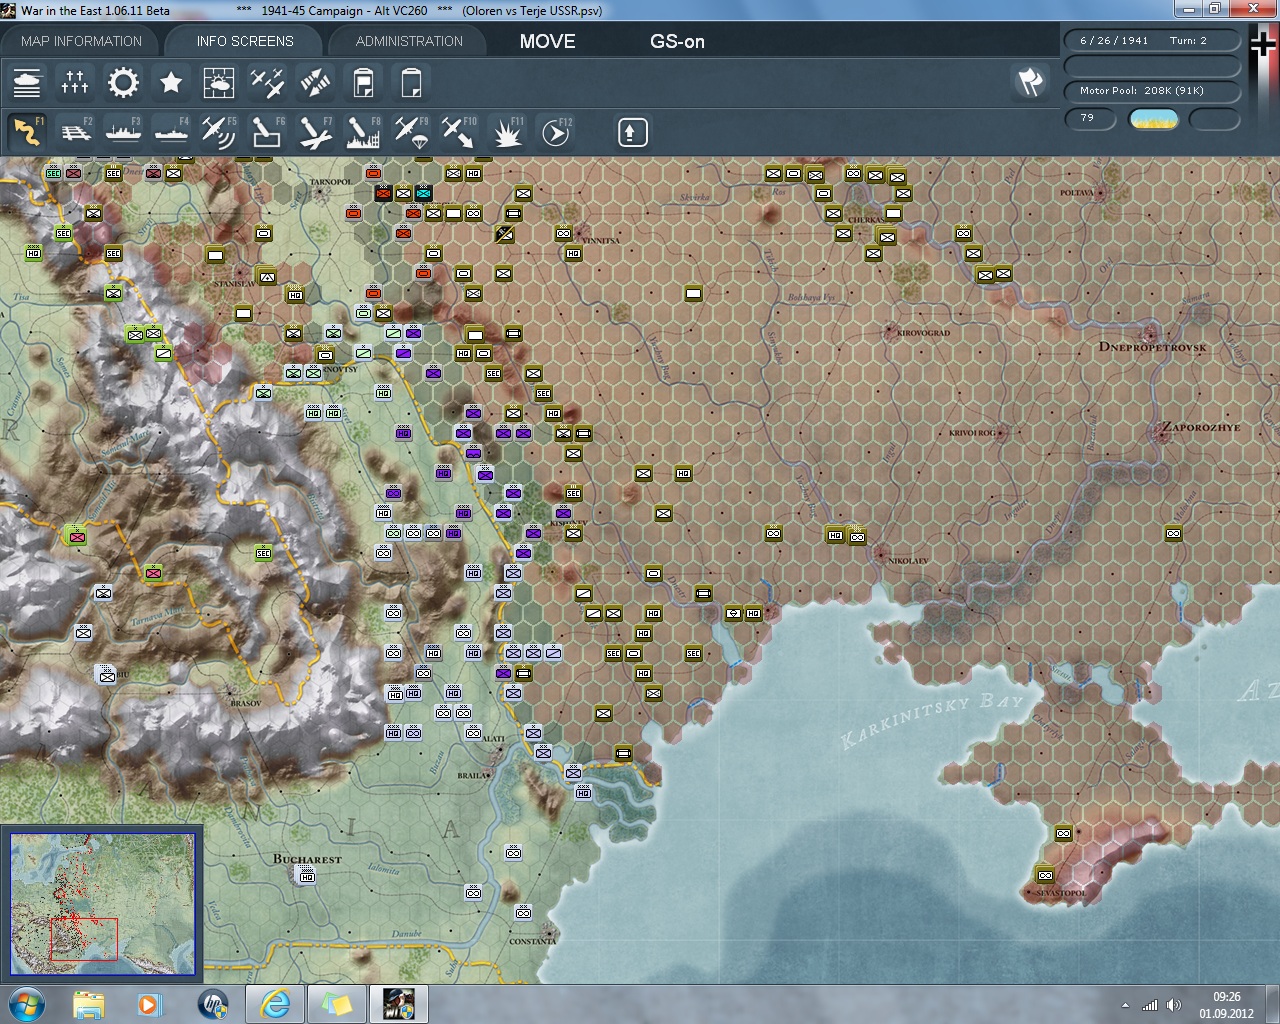Click the Nikolaev city label on map
Screen dimensions: 1280x1024
pos(907,561)
